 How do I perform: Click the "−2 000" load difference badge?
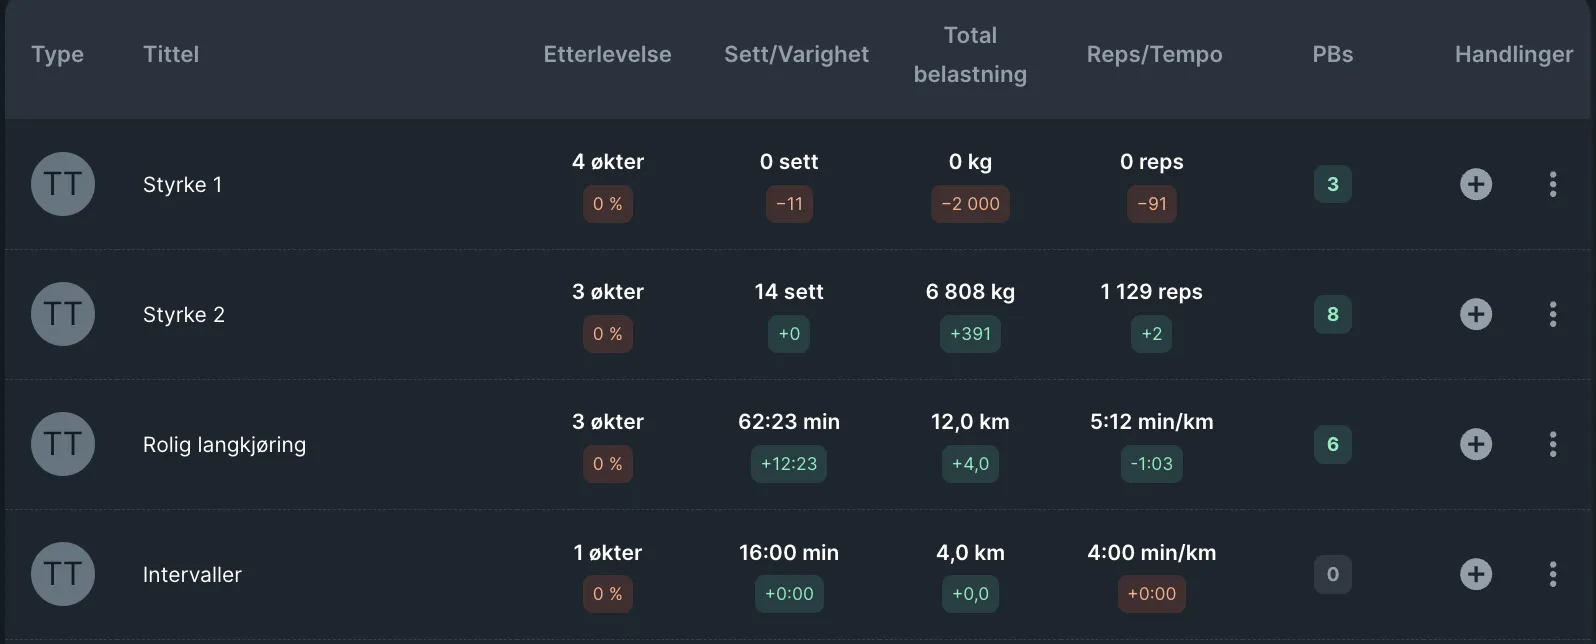coord(970,204)
